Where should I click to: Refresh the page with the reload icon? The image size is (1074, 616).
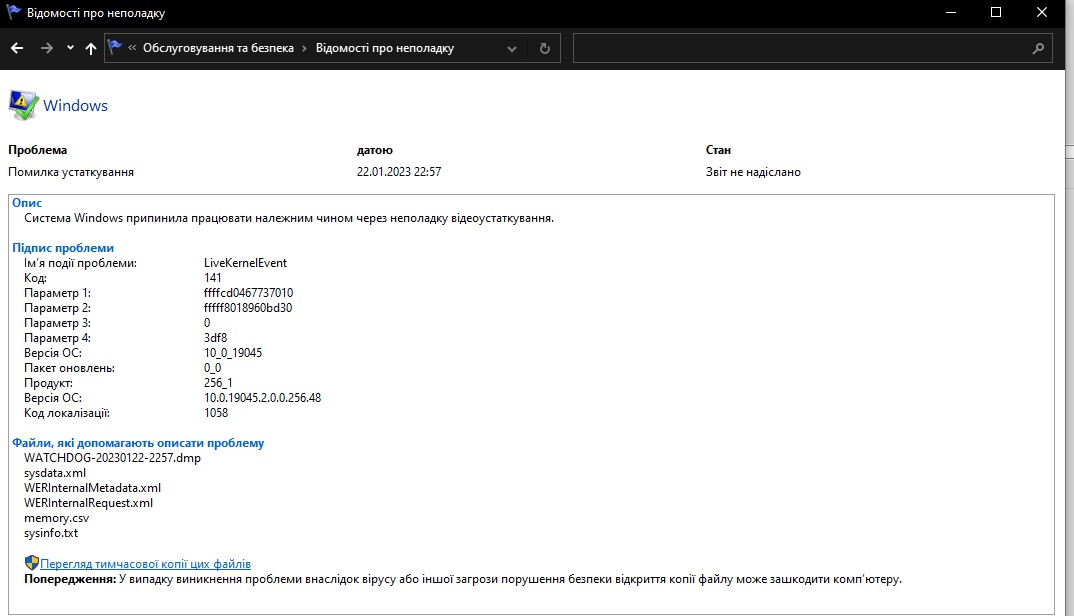tap(545, 48)
